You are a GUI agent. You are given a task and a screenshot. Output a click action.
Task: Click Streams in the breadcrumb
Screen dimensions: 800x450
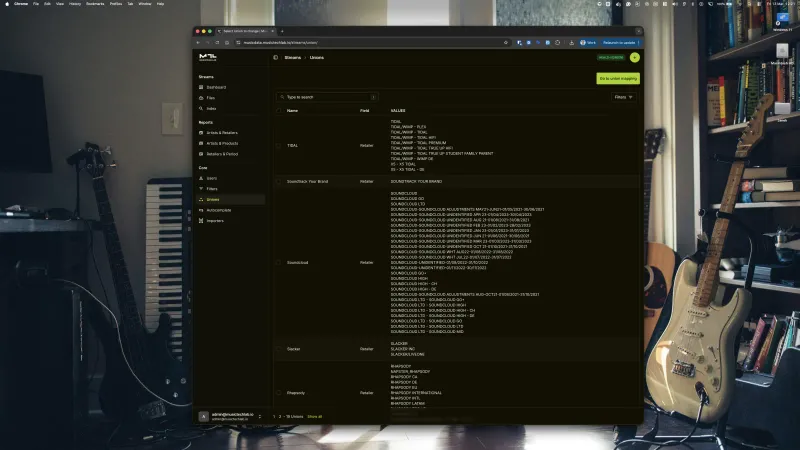point(292,58)
